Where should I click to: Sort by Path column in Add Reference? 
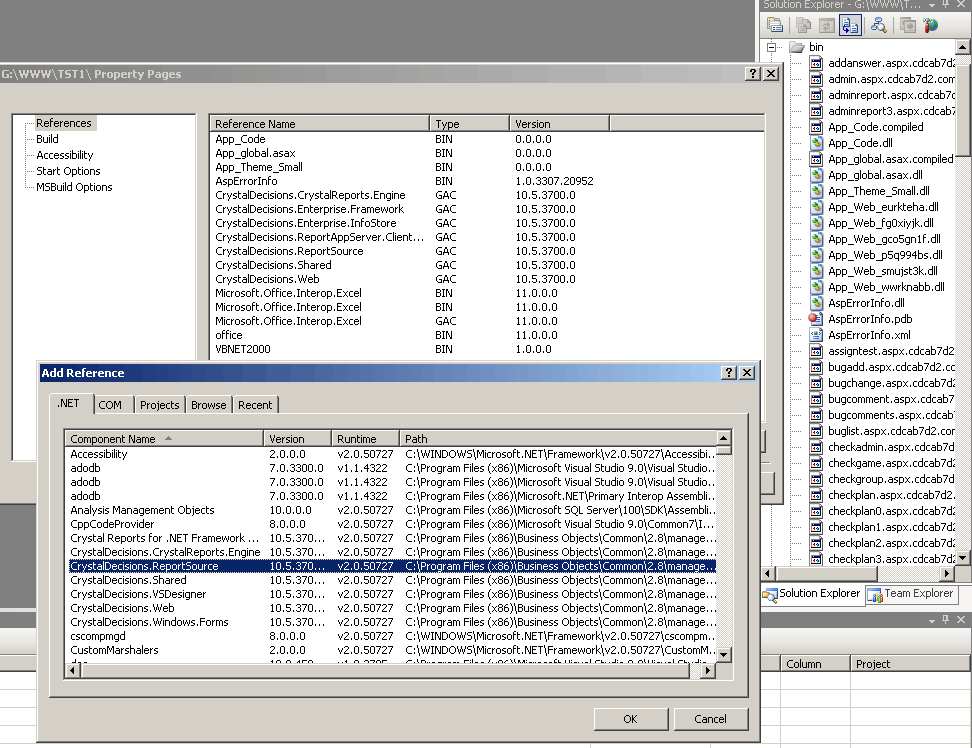pyautogui.click(x=558, y=439)
